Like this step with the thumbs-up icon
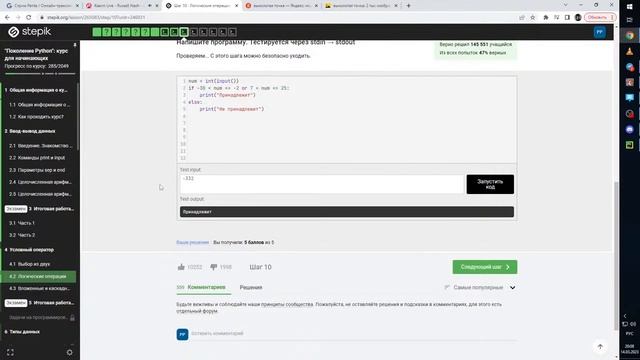The image size is (640, 360). (181, 267)
